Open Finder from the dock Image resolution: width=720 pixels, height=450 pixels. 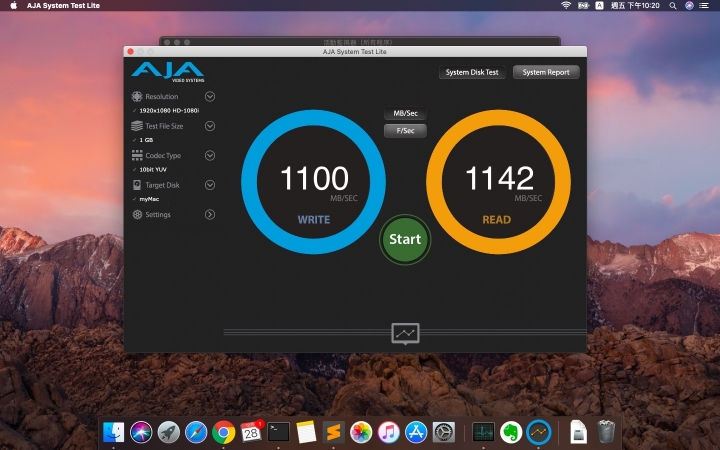113,432
